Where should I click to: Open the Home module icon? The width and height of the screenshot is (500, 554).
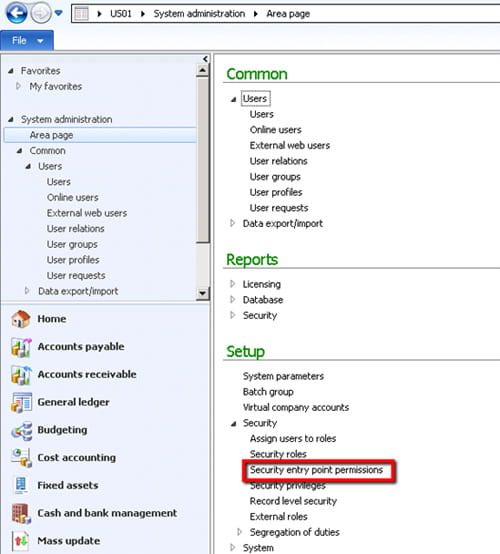click(21, 319)
